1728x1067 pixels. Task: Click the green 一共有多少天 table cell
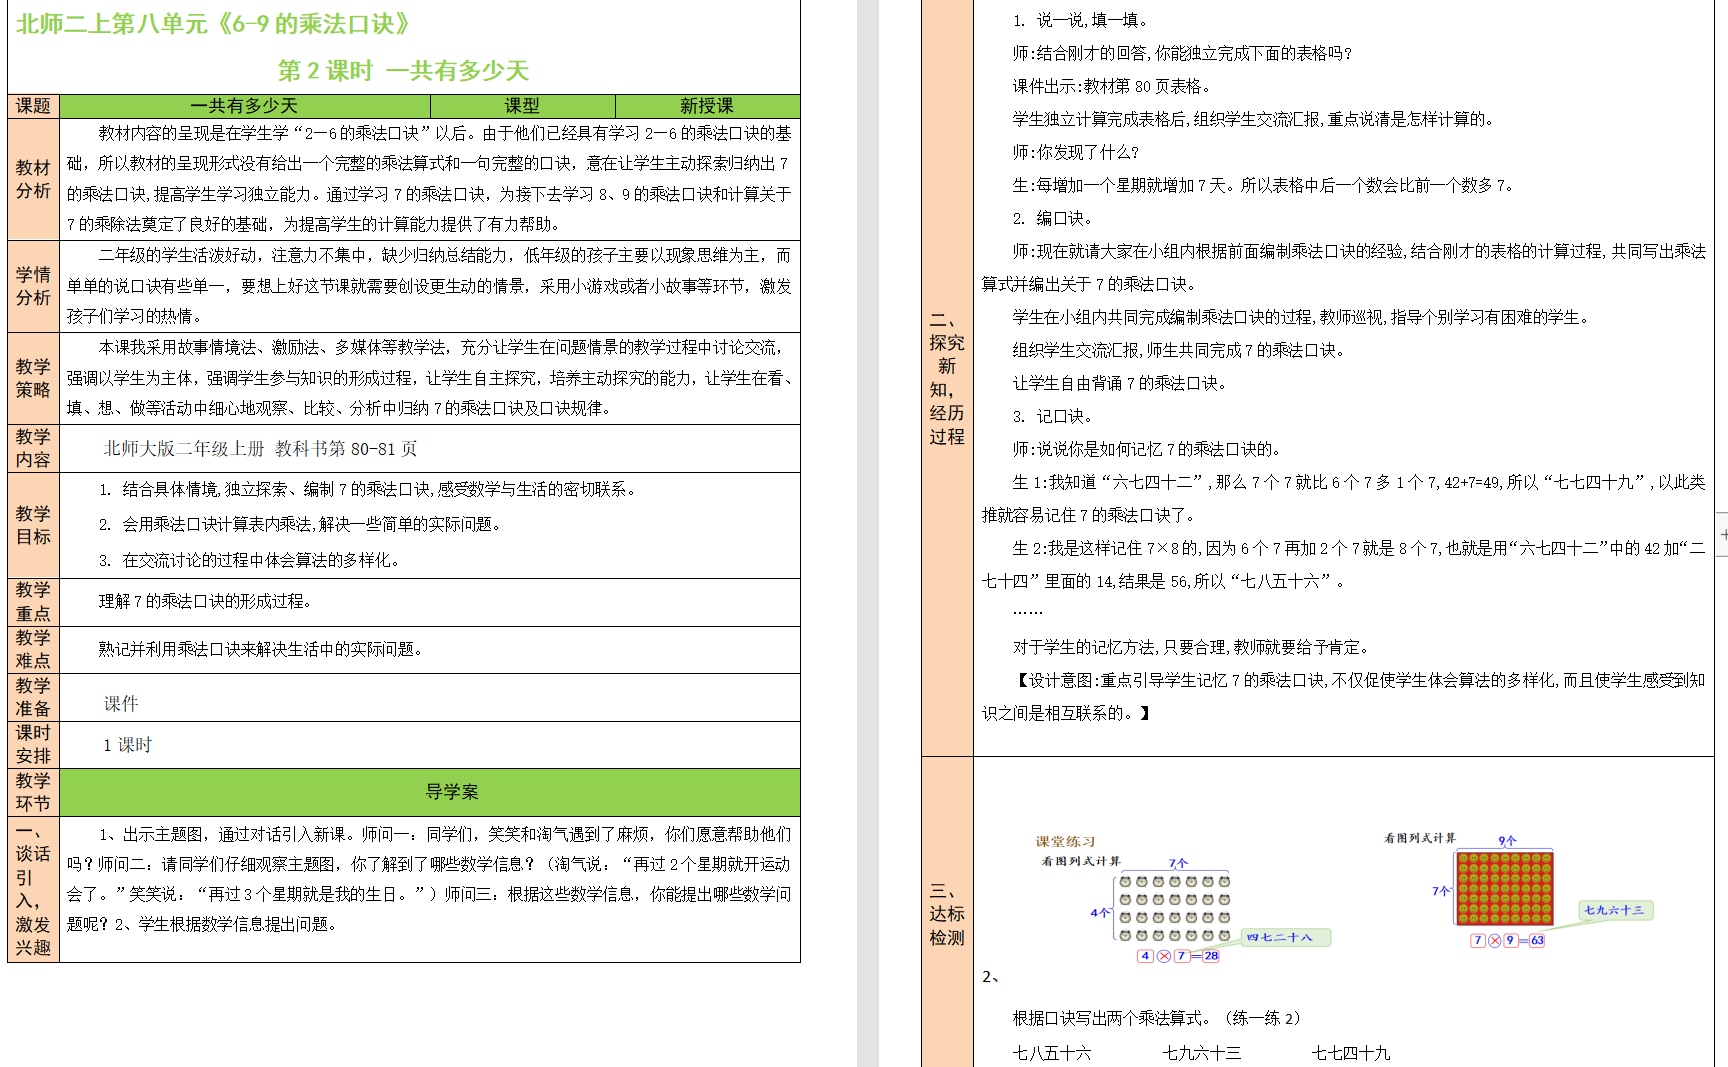coord(245,106)
